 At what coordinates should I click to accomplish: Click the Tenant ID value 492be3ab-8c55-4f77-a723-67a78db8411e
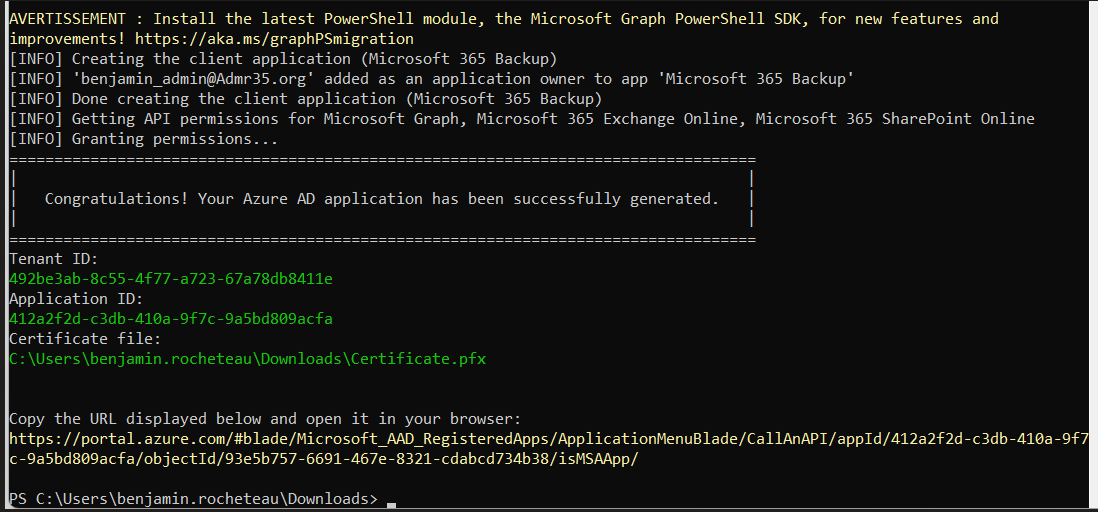(171, 279)
